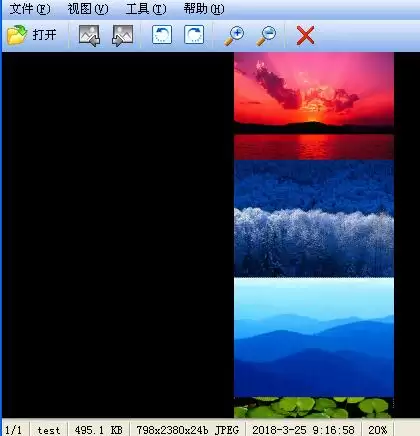Open the 视图(V) menu
Image resolution: width=420 pixels, height=436 pixels.
tap(88, 9)
